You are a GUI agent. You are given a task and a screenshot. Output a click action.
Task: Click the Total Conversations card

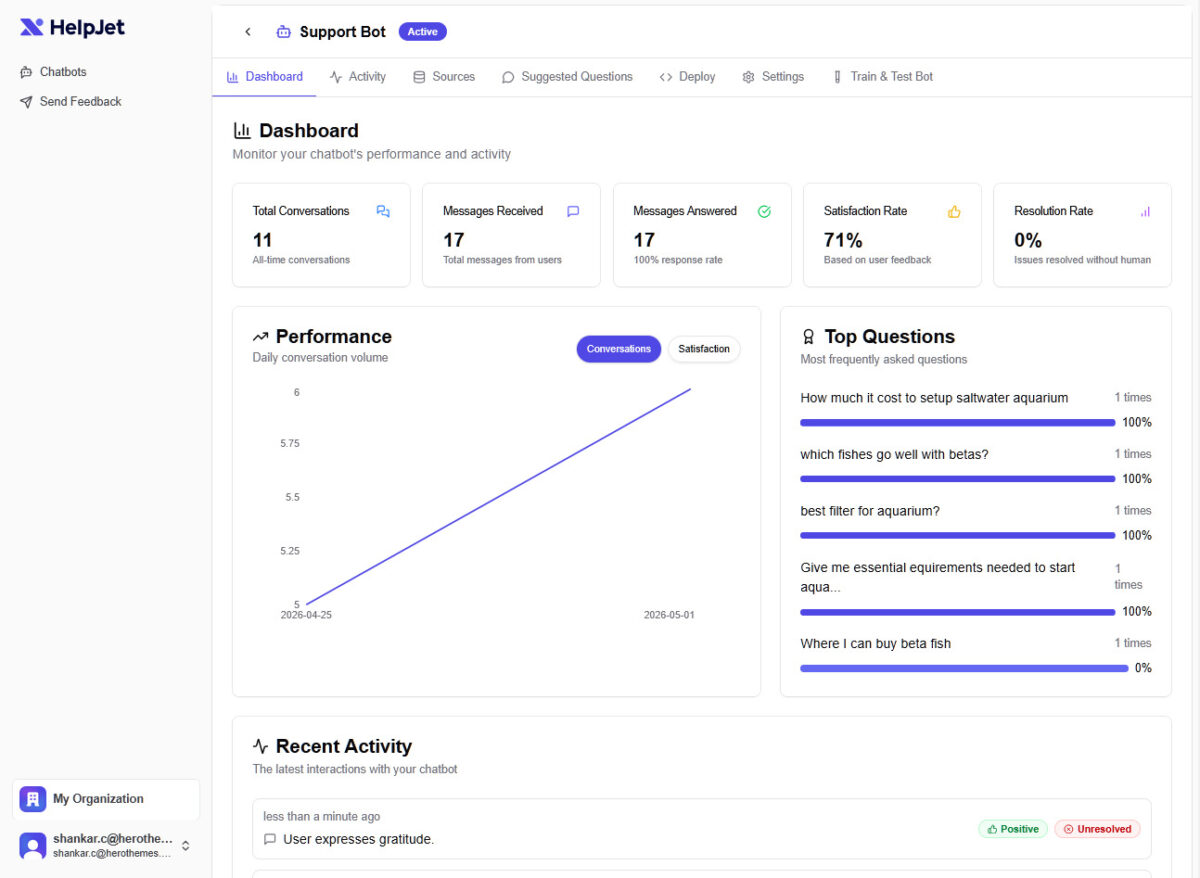[321, 235]
